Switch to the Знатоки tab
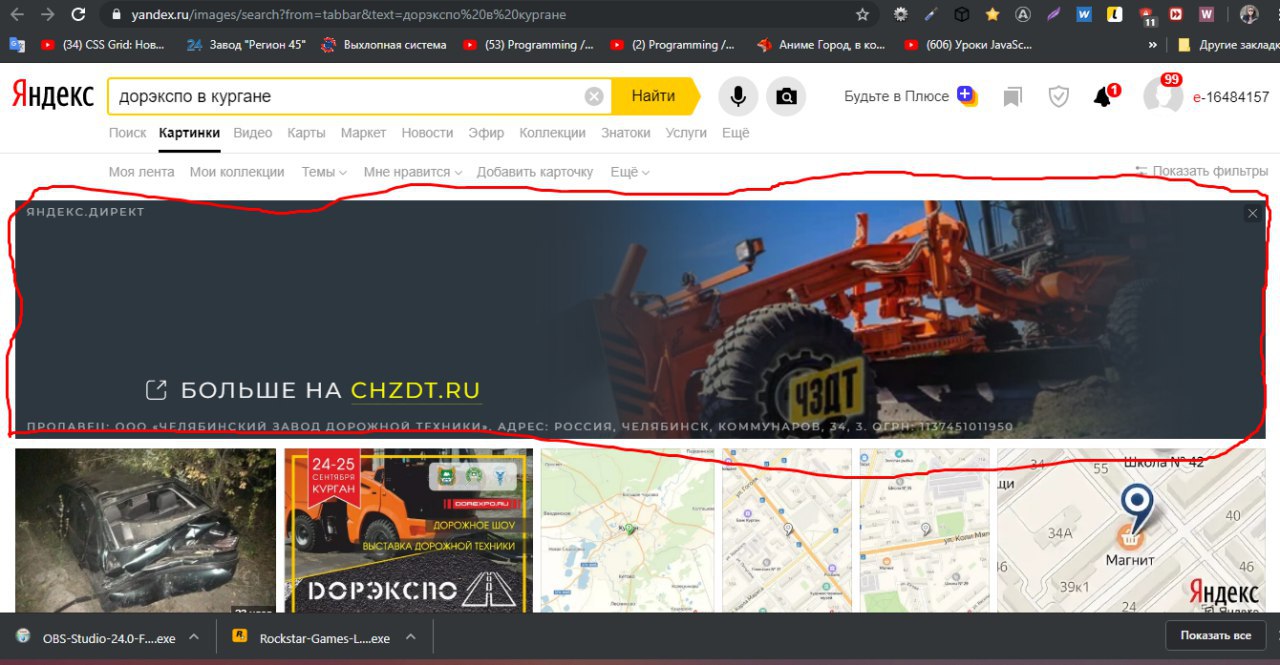The image size is (1280, 665). point(625,132)
